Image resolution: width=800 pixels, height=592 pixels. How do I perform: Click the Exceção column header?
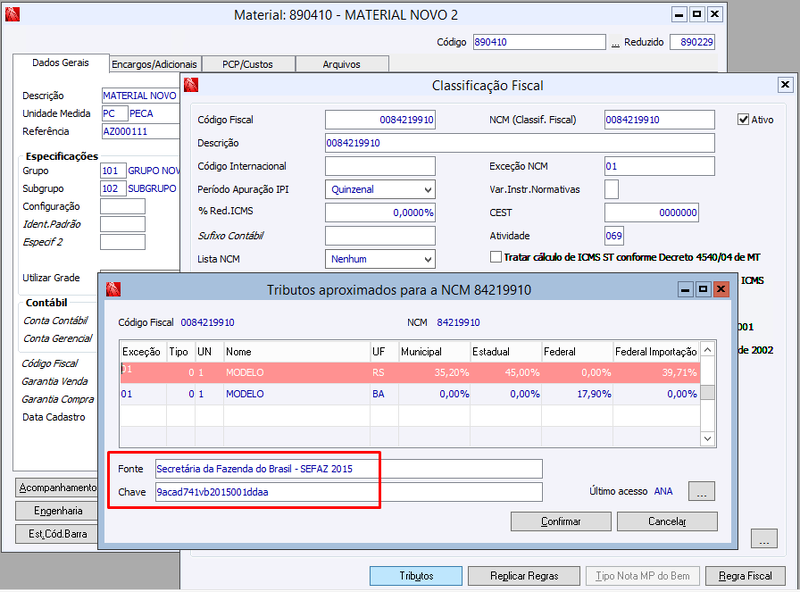coord(143,352)
